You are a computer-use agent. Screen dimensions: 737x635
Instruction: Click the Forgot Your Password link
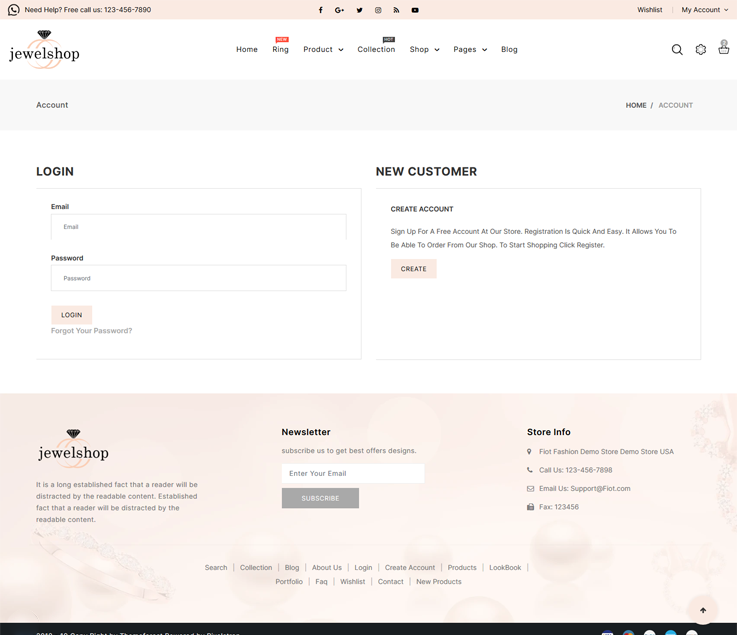pos(91,331)
